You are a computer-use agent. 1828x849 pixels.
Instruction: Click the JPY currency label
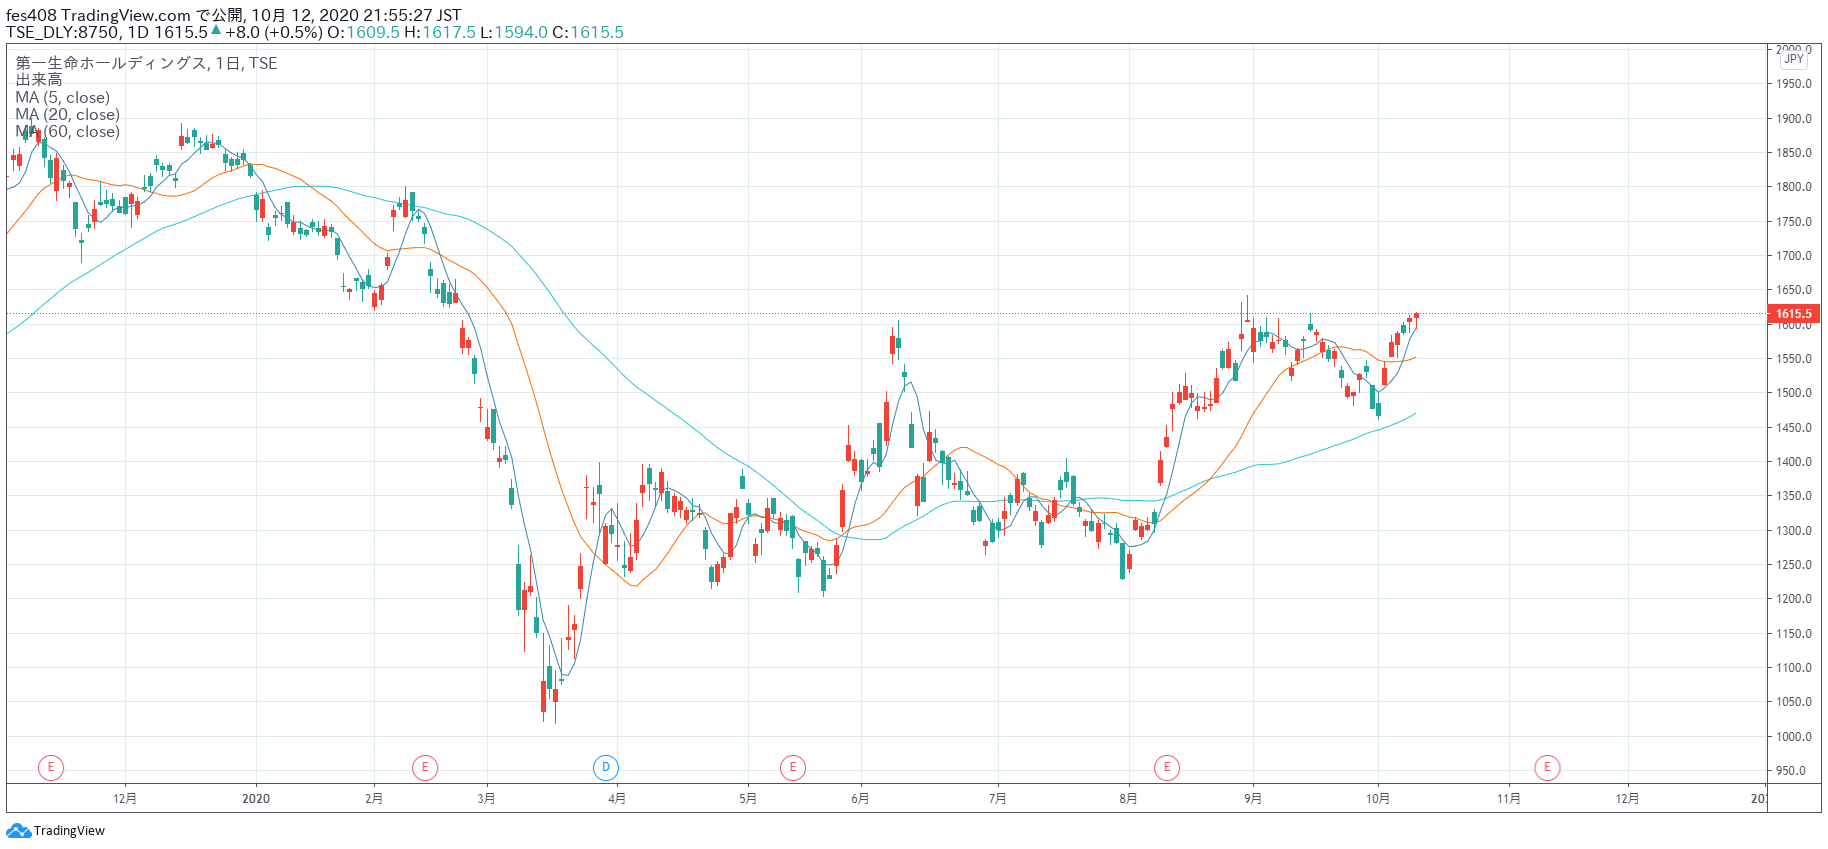click(1794, 60)
